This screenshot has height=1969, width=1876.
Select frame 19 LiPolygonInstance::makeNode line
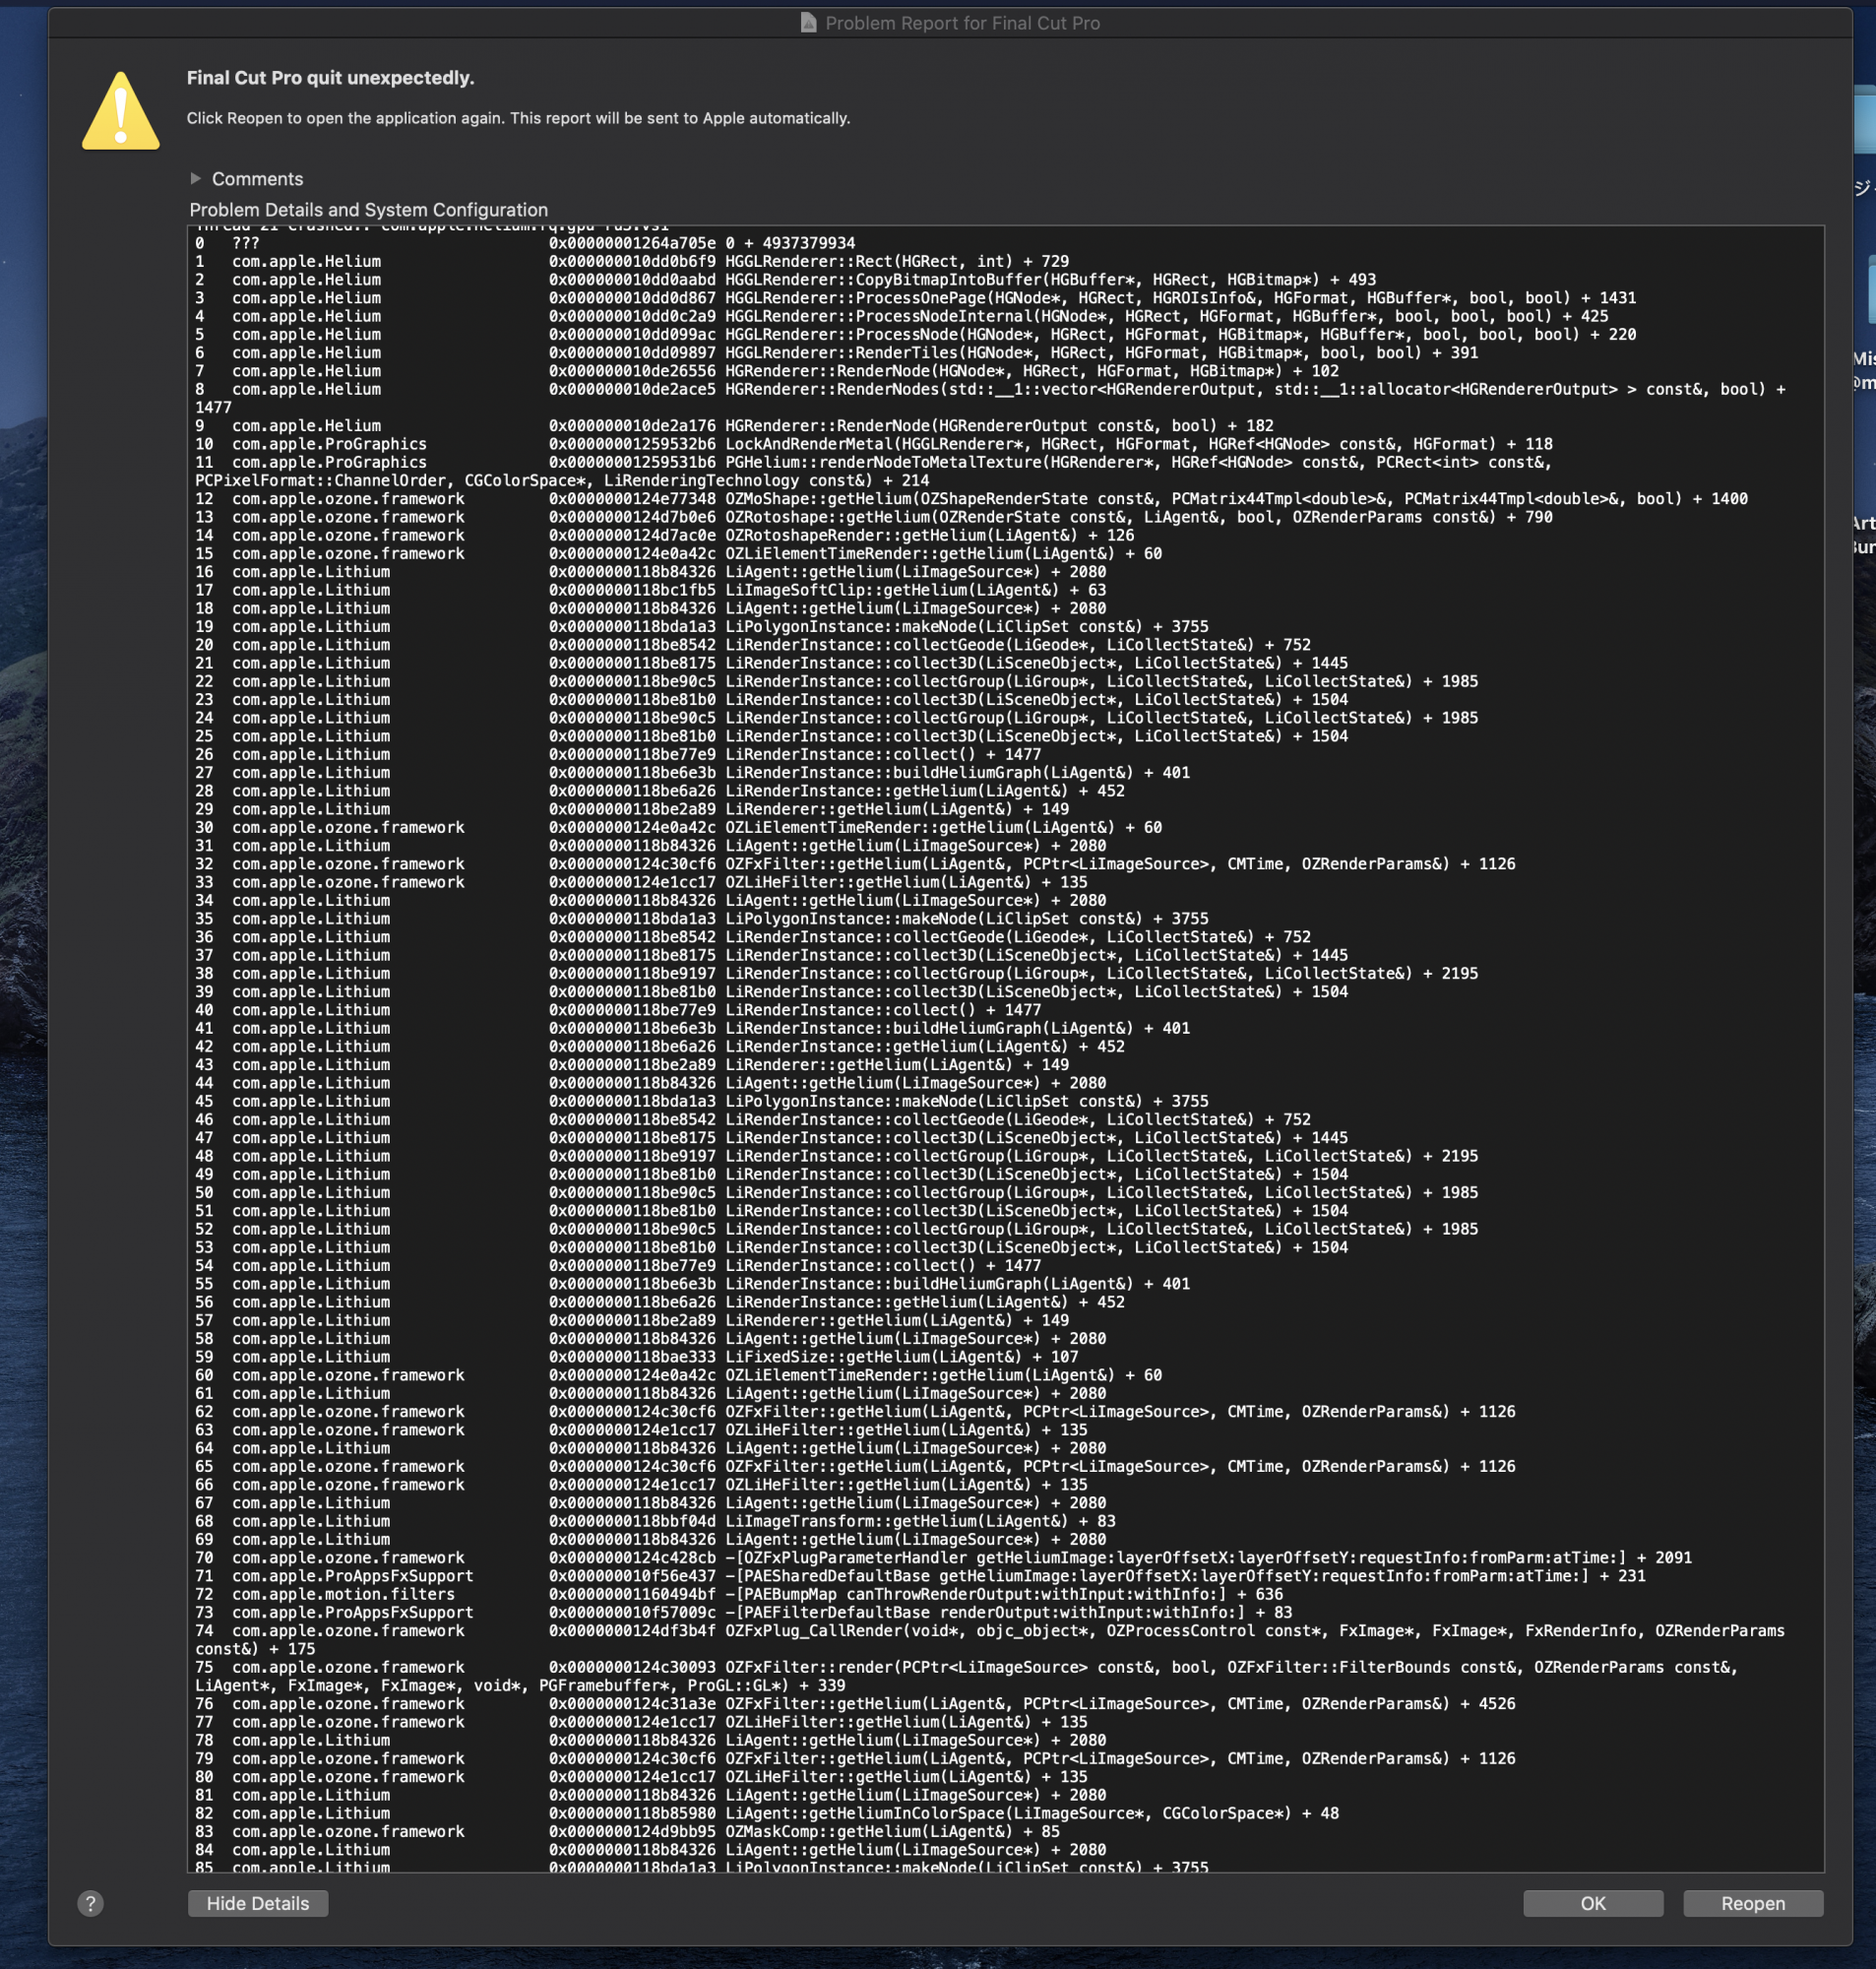point(701,627)
